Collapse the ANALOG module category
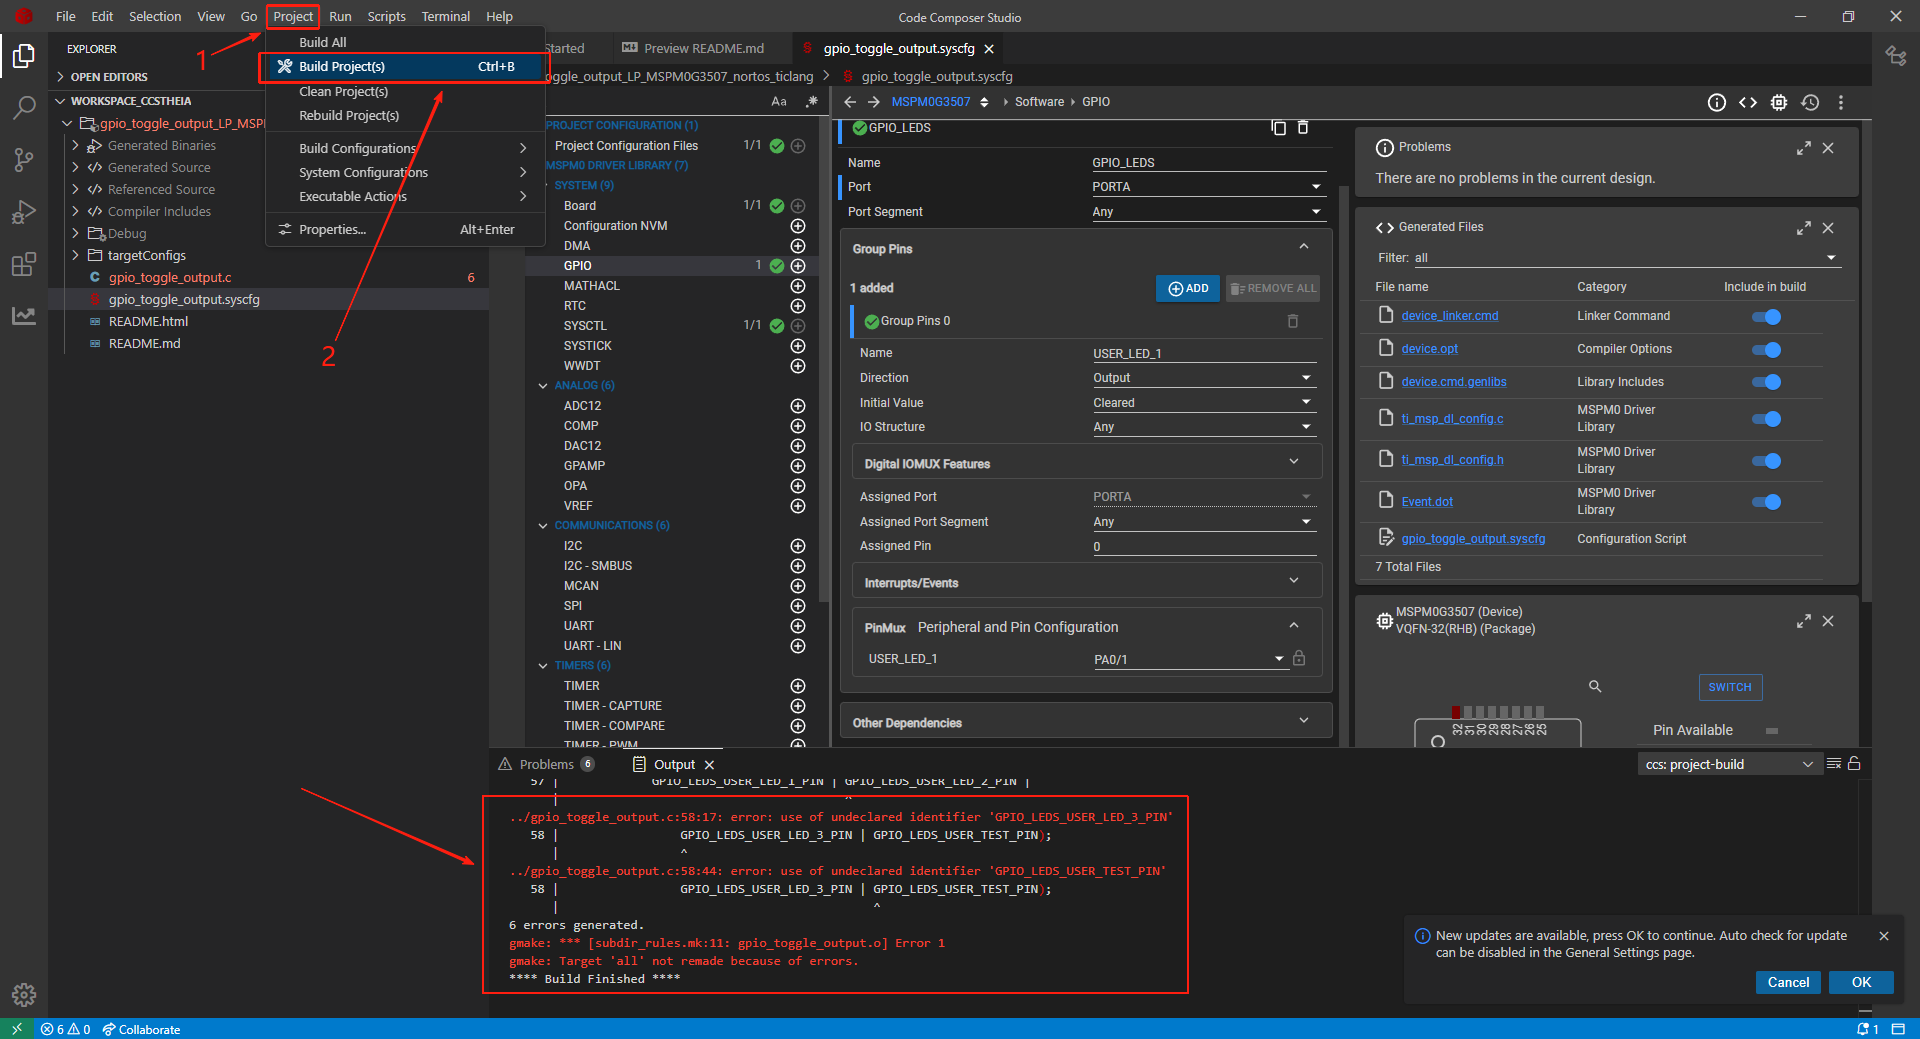This screenshot has height=1039, width=1920. [543, 386]
